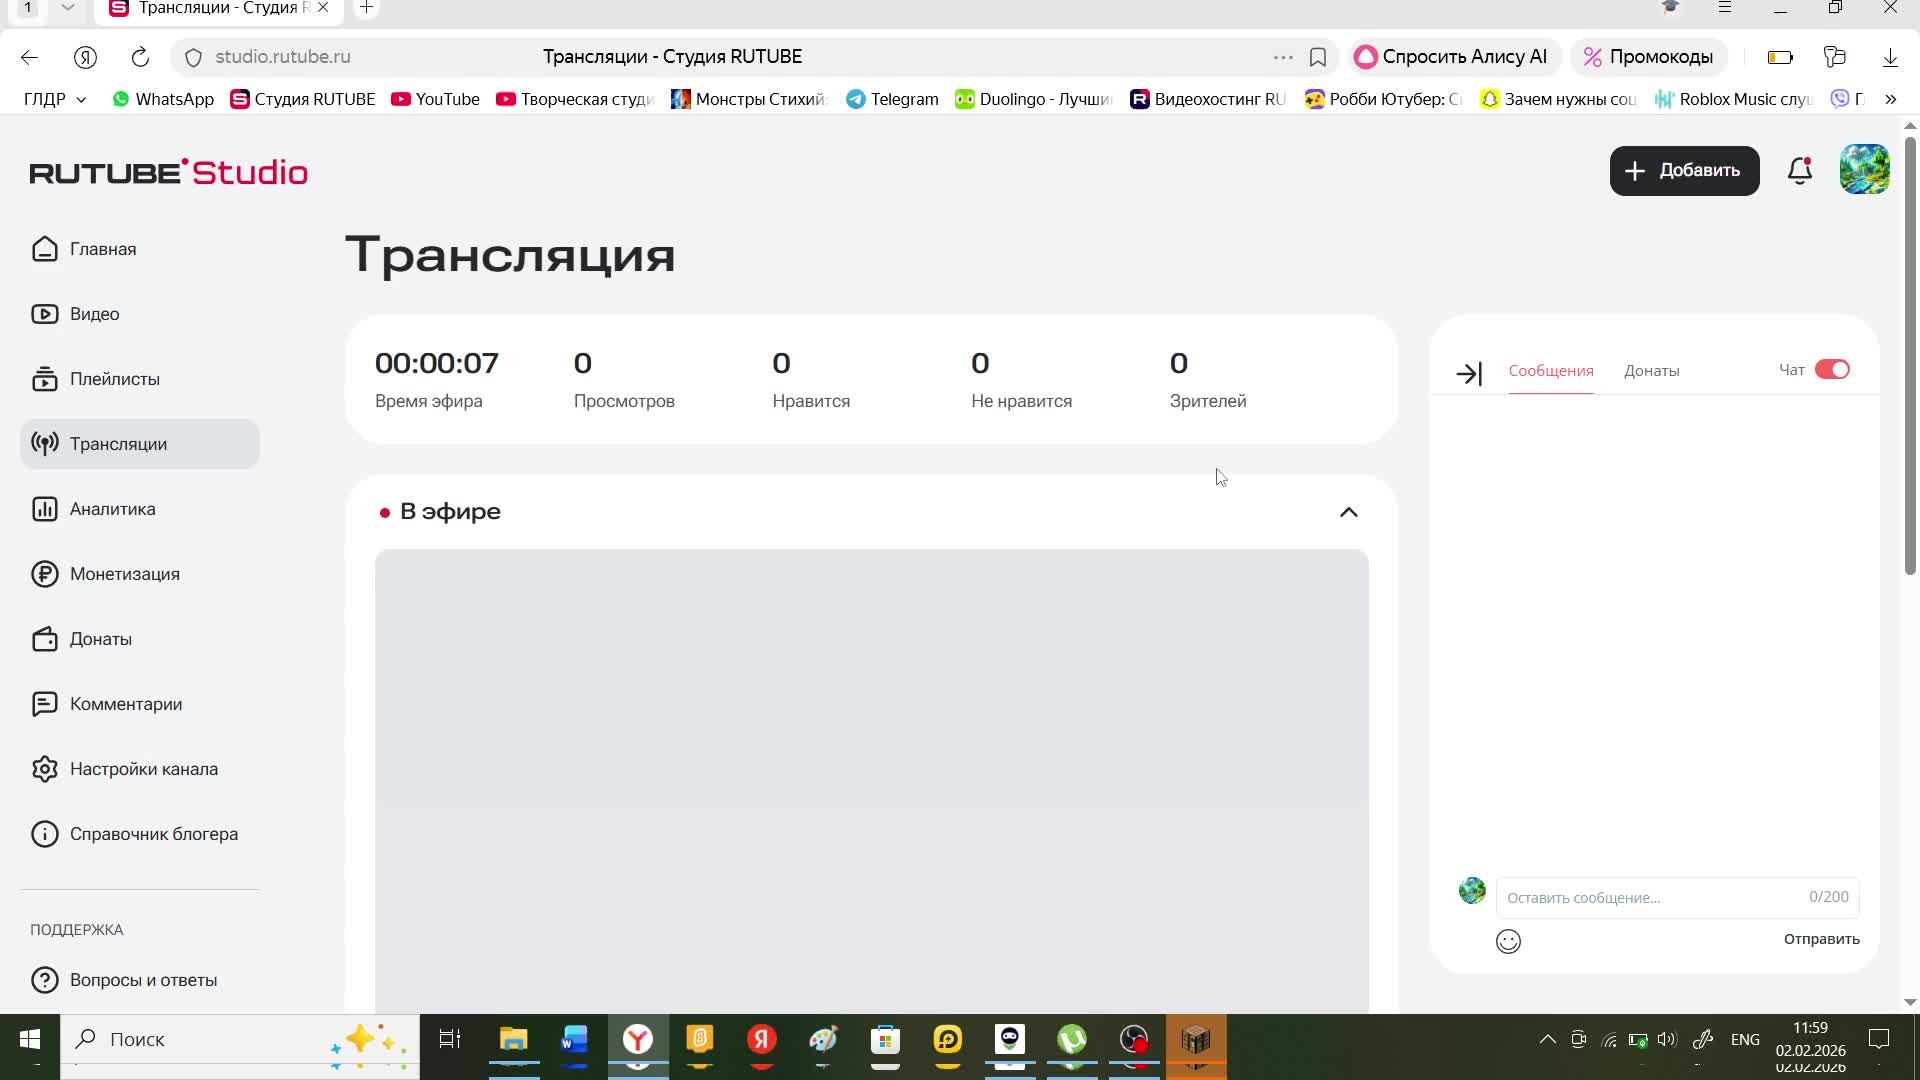
Task: Disable the Чат toggle switch
Action: coord(1832,370)
